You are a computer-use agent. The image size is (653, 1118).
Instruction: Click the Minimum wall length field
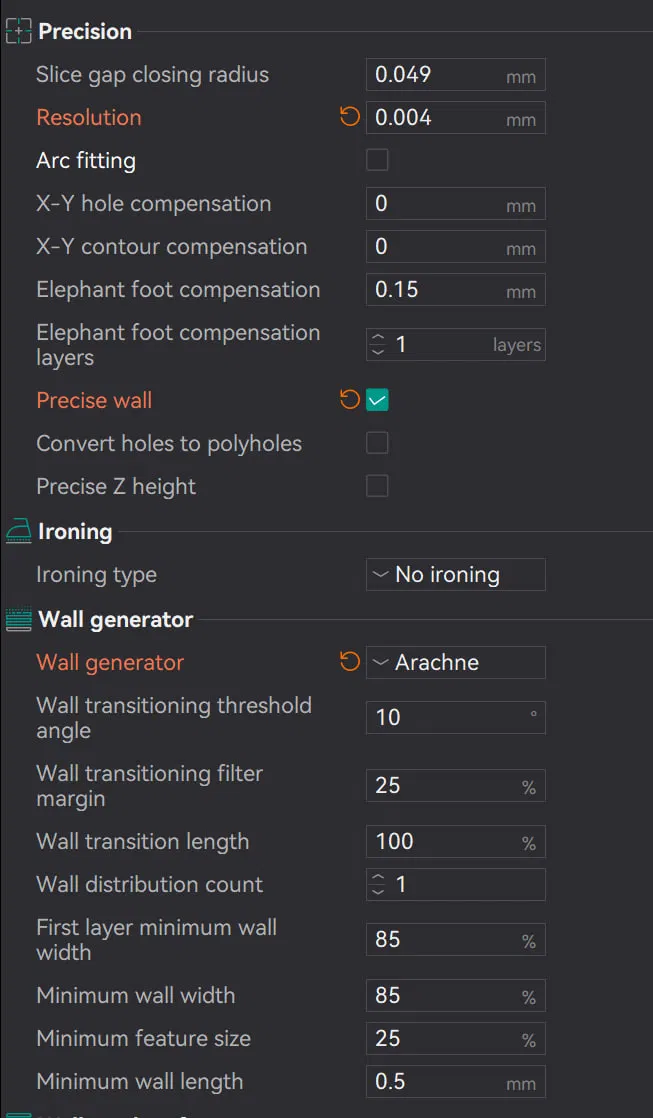coord(437,1082)
